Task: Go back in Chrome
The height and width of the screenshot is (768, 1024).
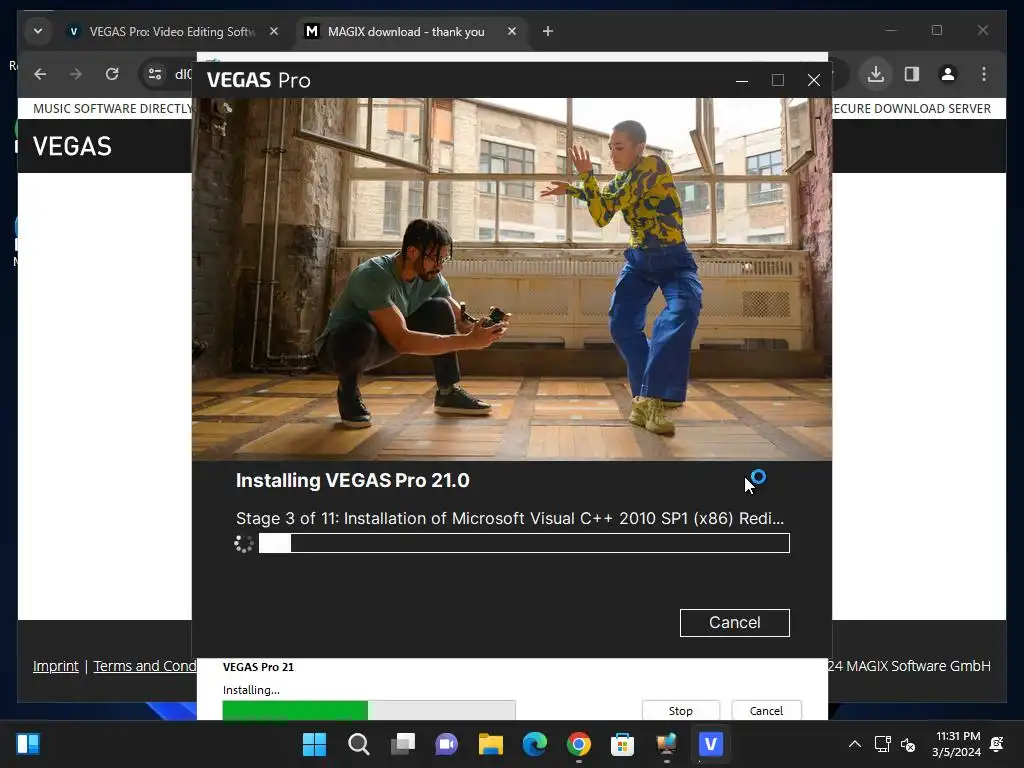Action: tap(40, 74)
